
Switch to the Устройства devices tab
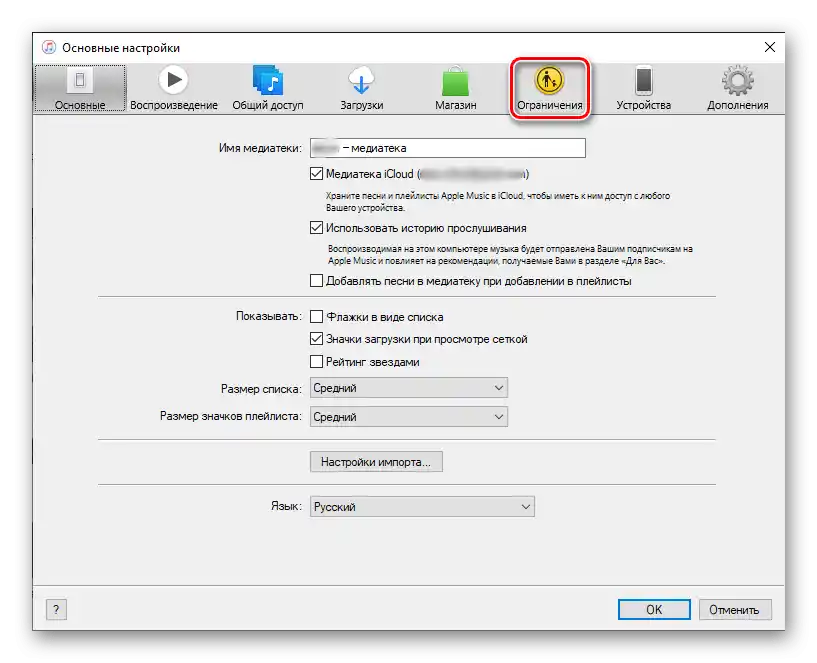643,88
